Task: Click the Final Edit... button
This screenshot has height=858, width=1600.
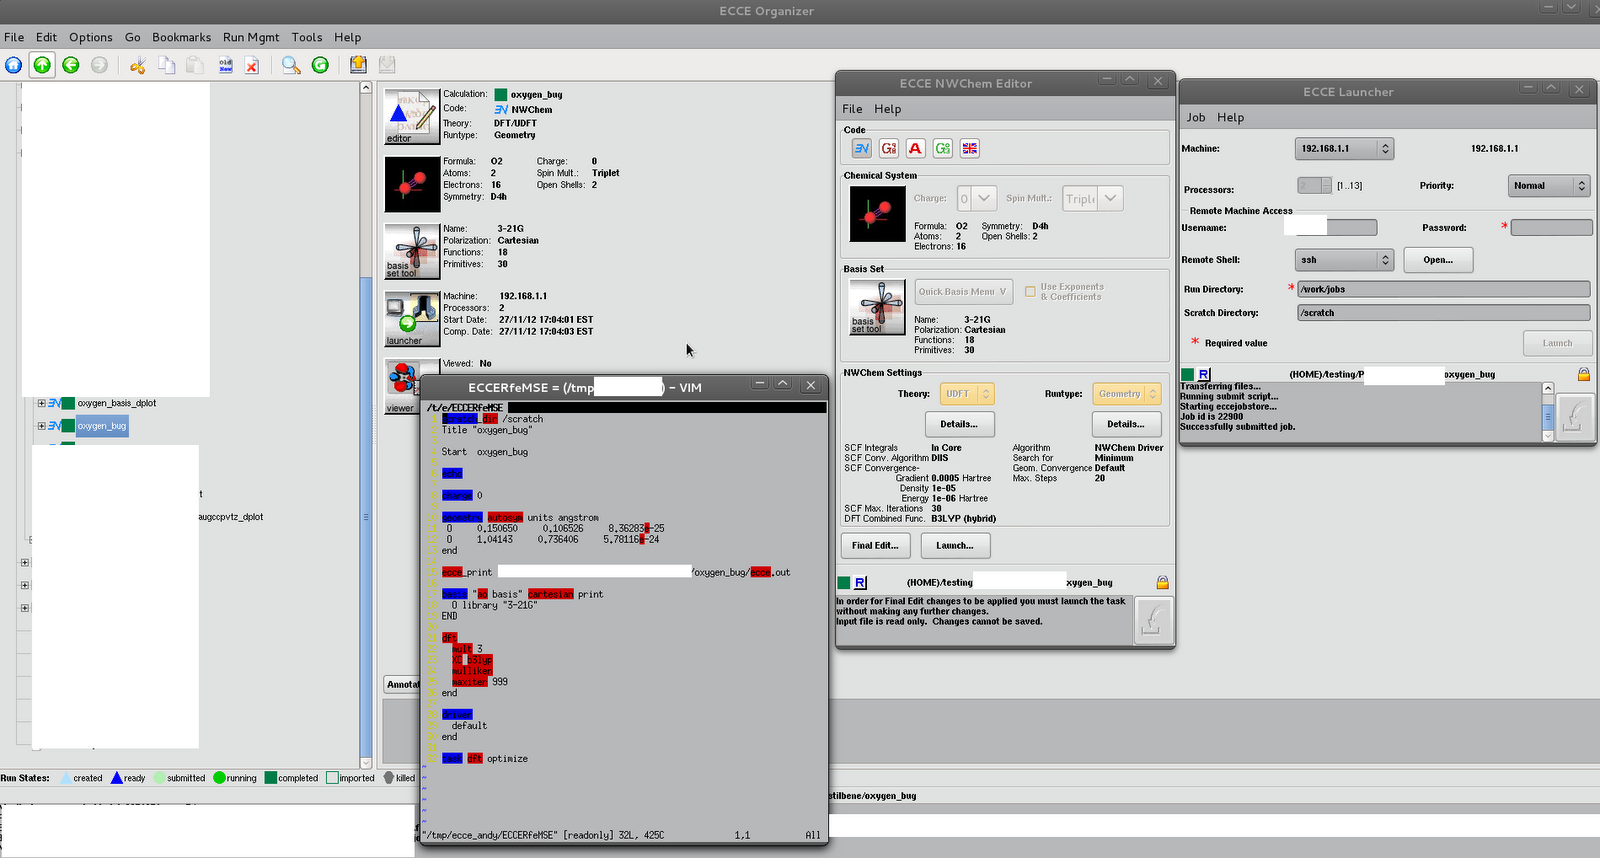Action: [875, 545]
